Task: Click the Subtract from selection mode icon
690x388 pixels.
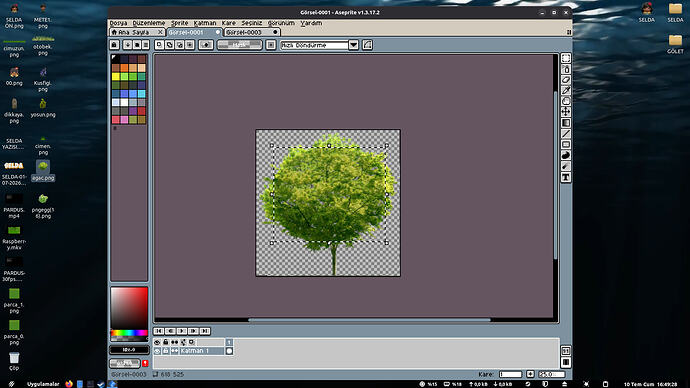Action: click(x=180, y=45)
